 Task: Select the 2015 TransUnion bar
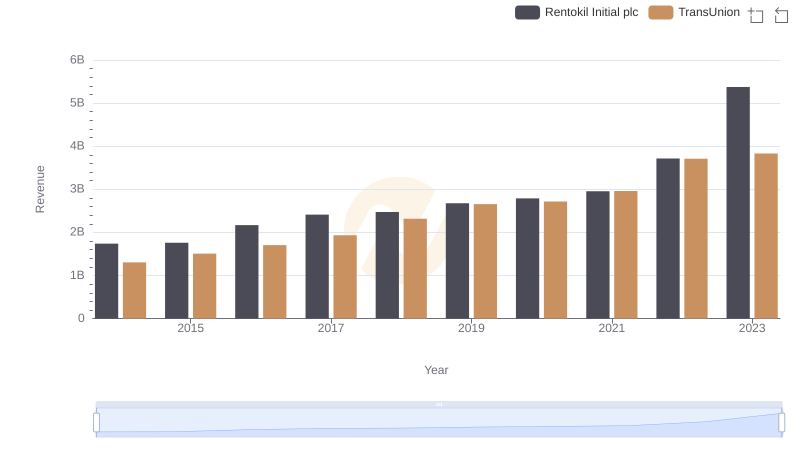click(x=205, y=286)
